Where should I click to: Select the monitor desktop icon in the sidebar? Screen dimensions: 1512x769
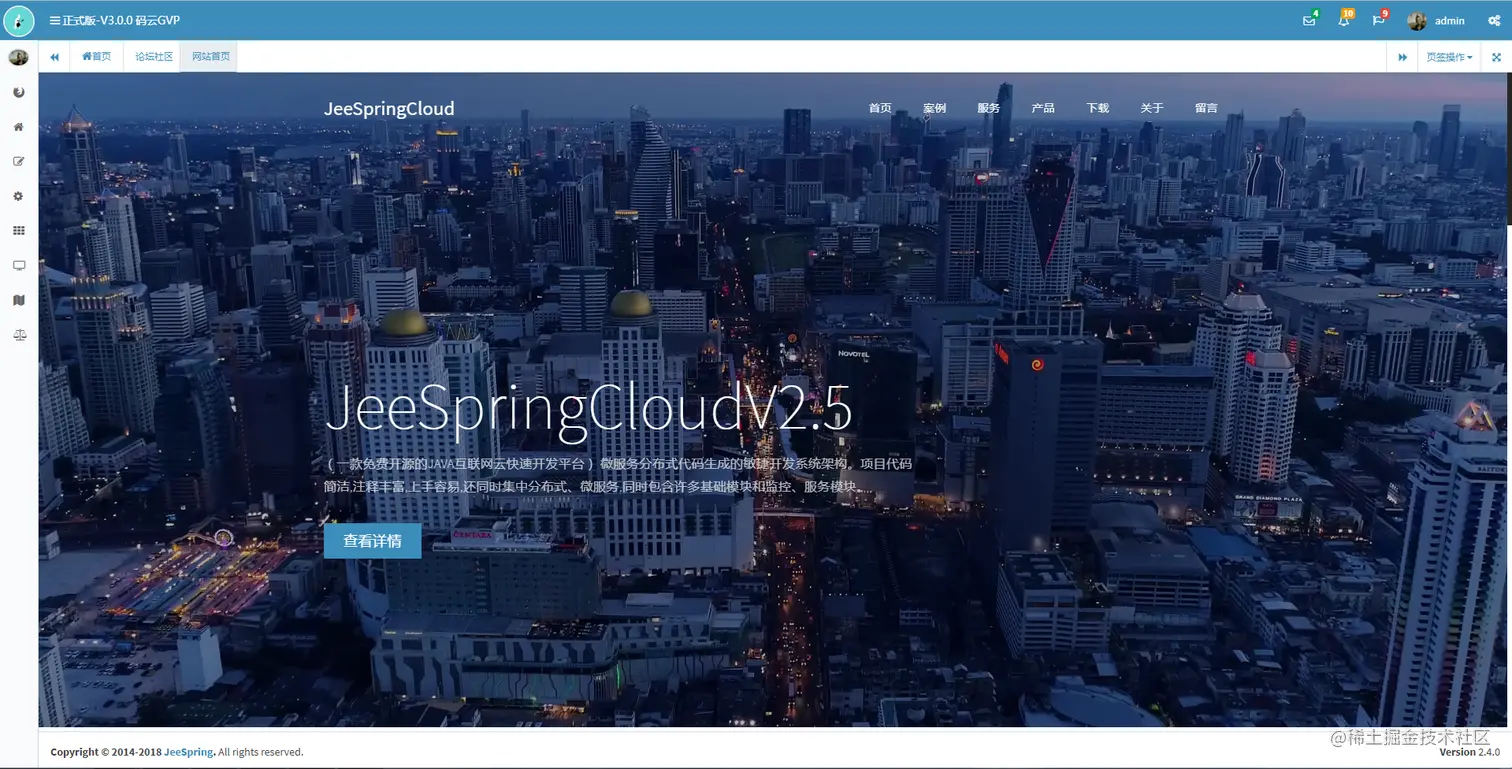pyautogui.click(x=18, y=265)
